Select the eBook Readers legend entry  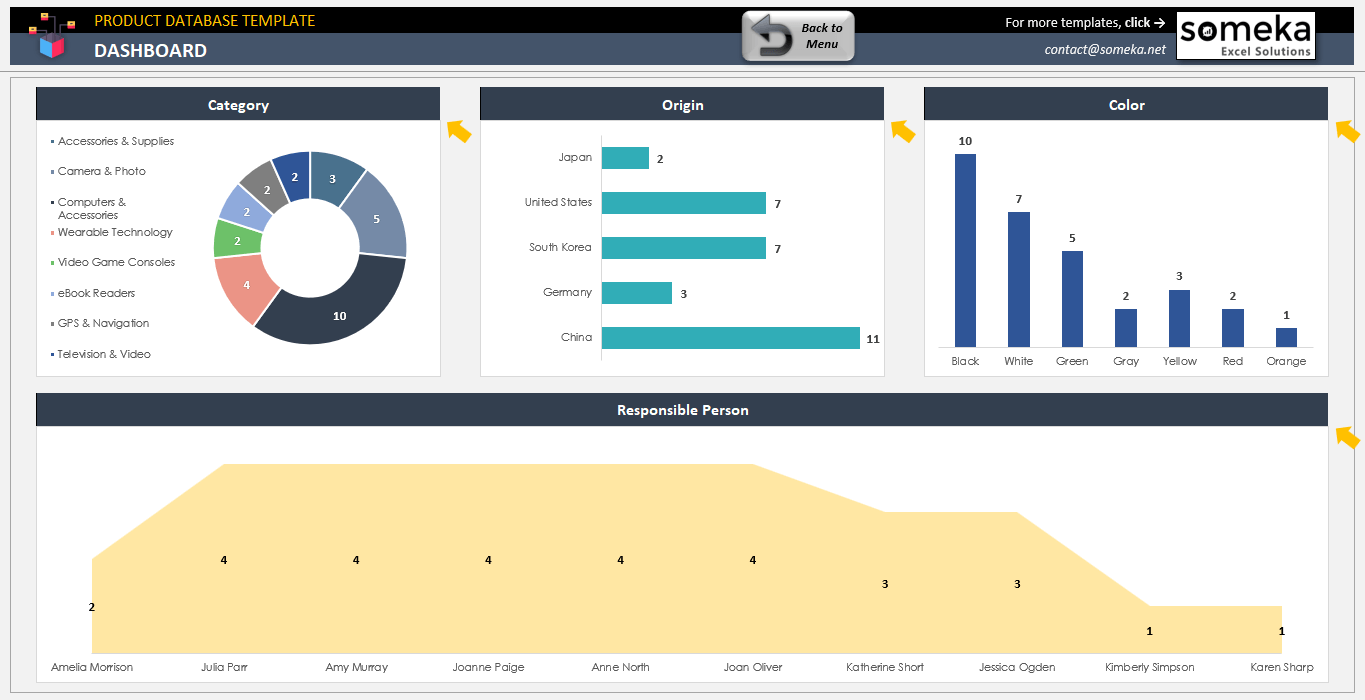[x=95, y=293]
